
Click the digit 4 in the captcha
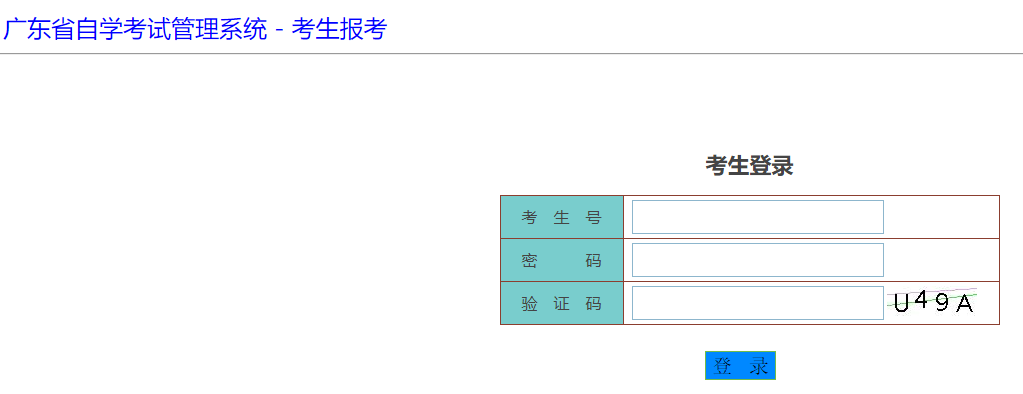[x=921, y=300]
